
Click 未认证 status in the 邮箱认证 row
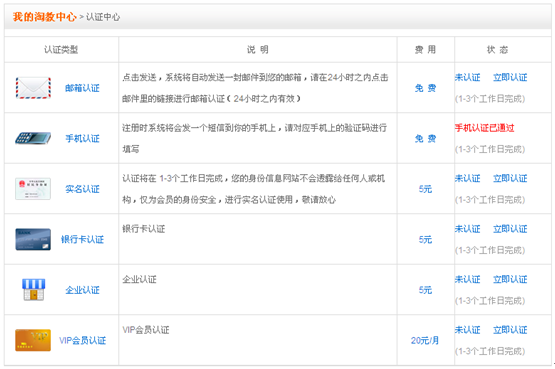pyautogui.click(x=468, y=77)
